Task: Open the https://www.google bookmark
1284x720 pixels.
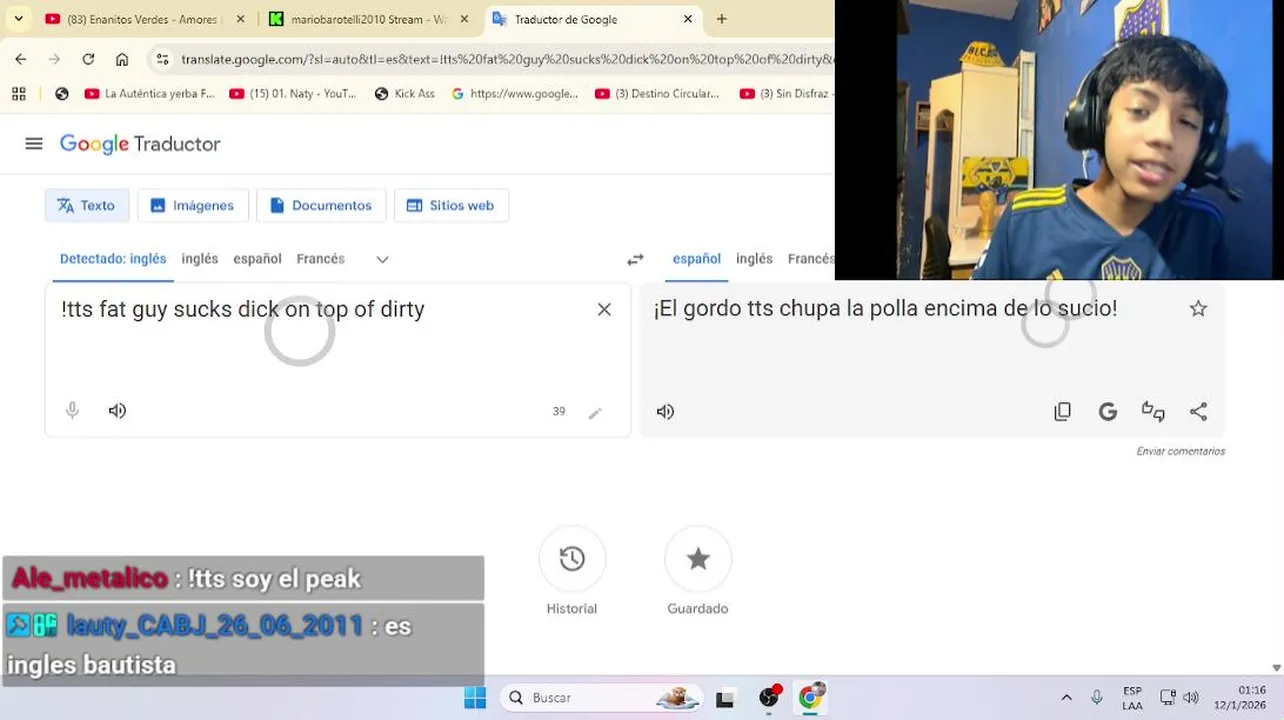Action: pyautogui.click(x=515, y=93)
